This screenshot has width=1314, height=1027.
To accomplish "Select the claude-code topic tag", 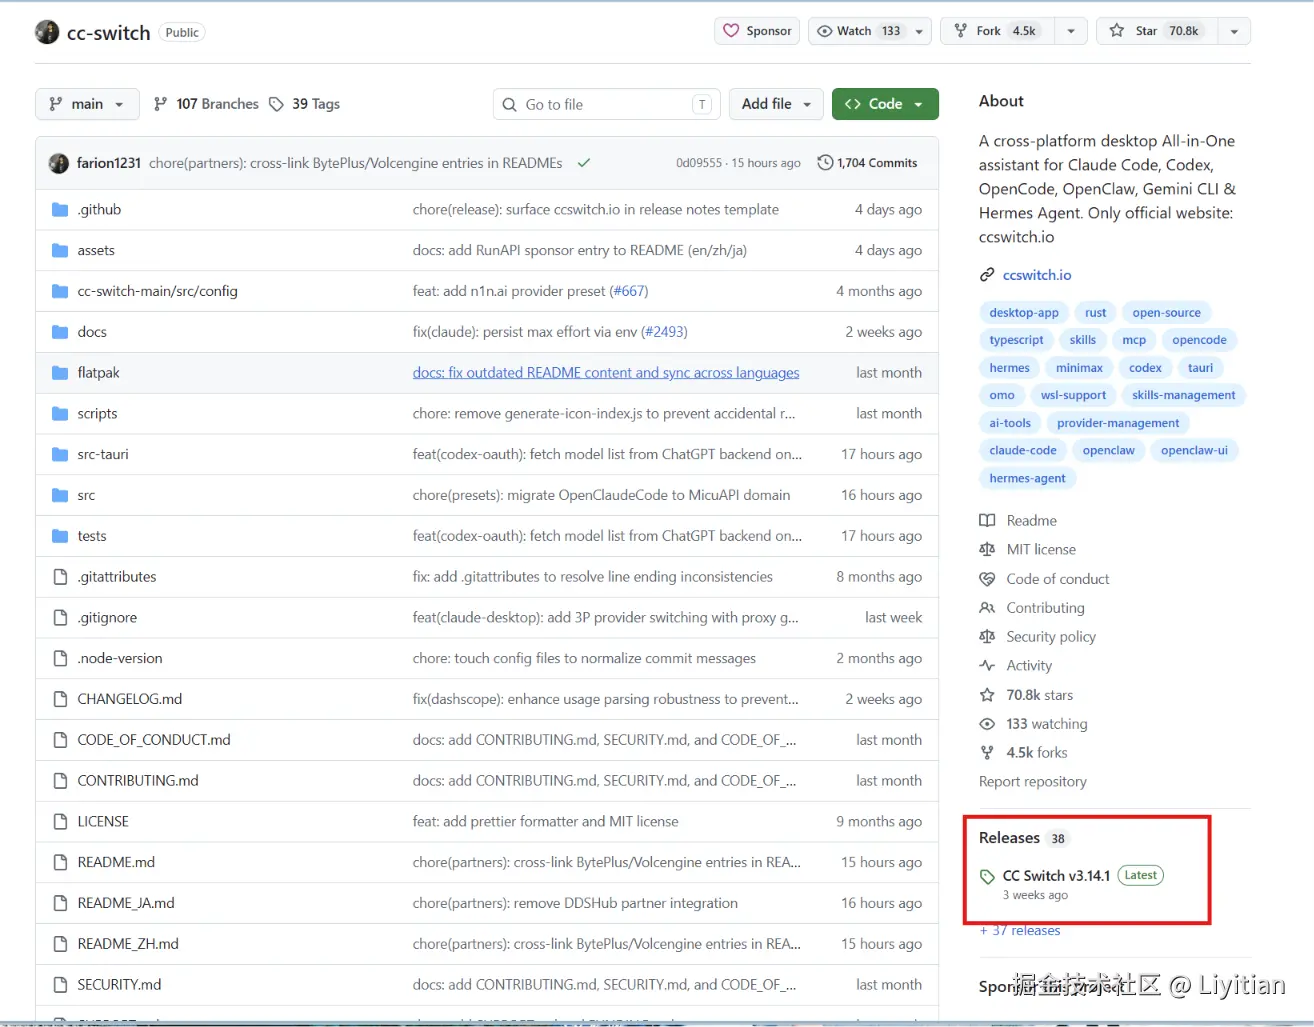I will (1023, 451).
